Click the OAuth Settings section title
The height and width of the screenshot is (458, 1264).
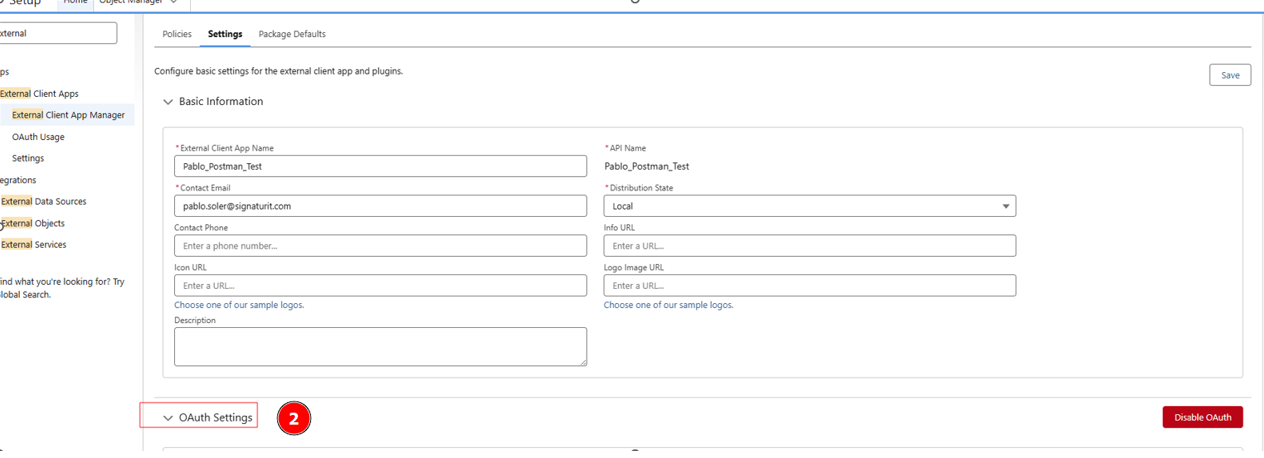(216, 418)
